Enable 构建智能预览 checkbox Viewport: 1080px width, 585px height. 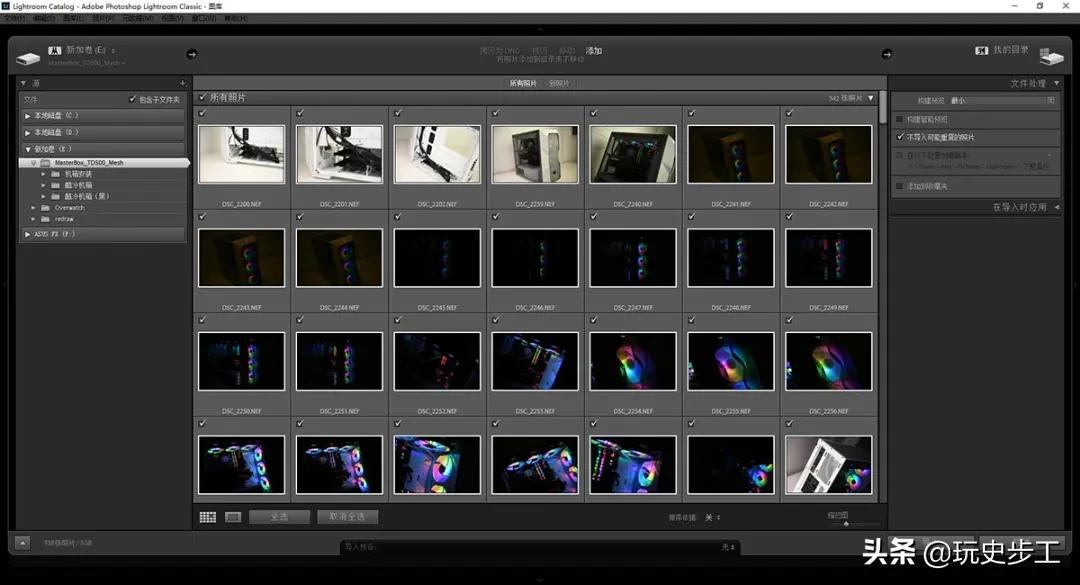point(900,119)
